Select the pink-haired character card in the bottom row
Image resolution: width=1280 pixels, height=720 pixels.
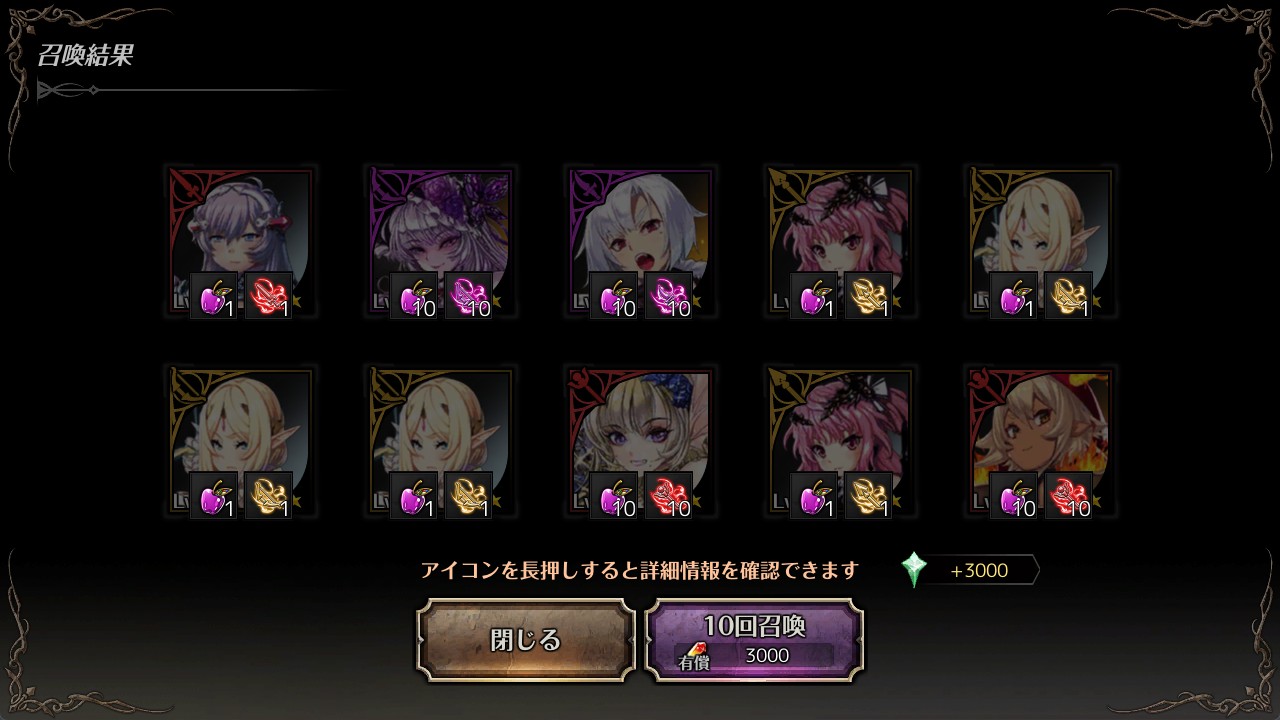click(840, 442)
